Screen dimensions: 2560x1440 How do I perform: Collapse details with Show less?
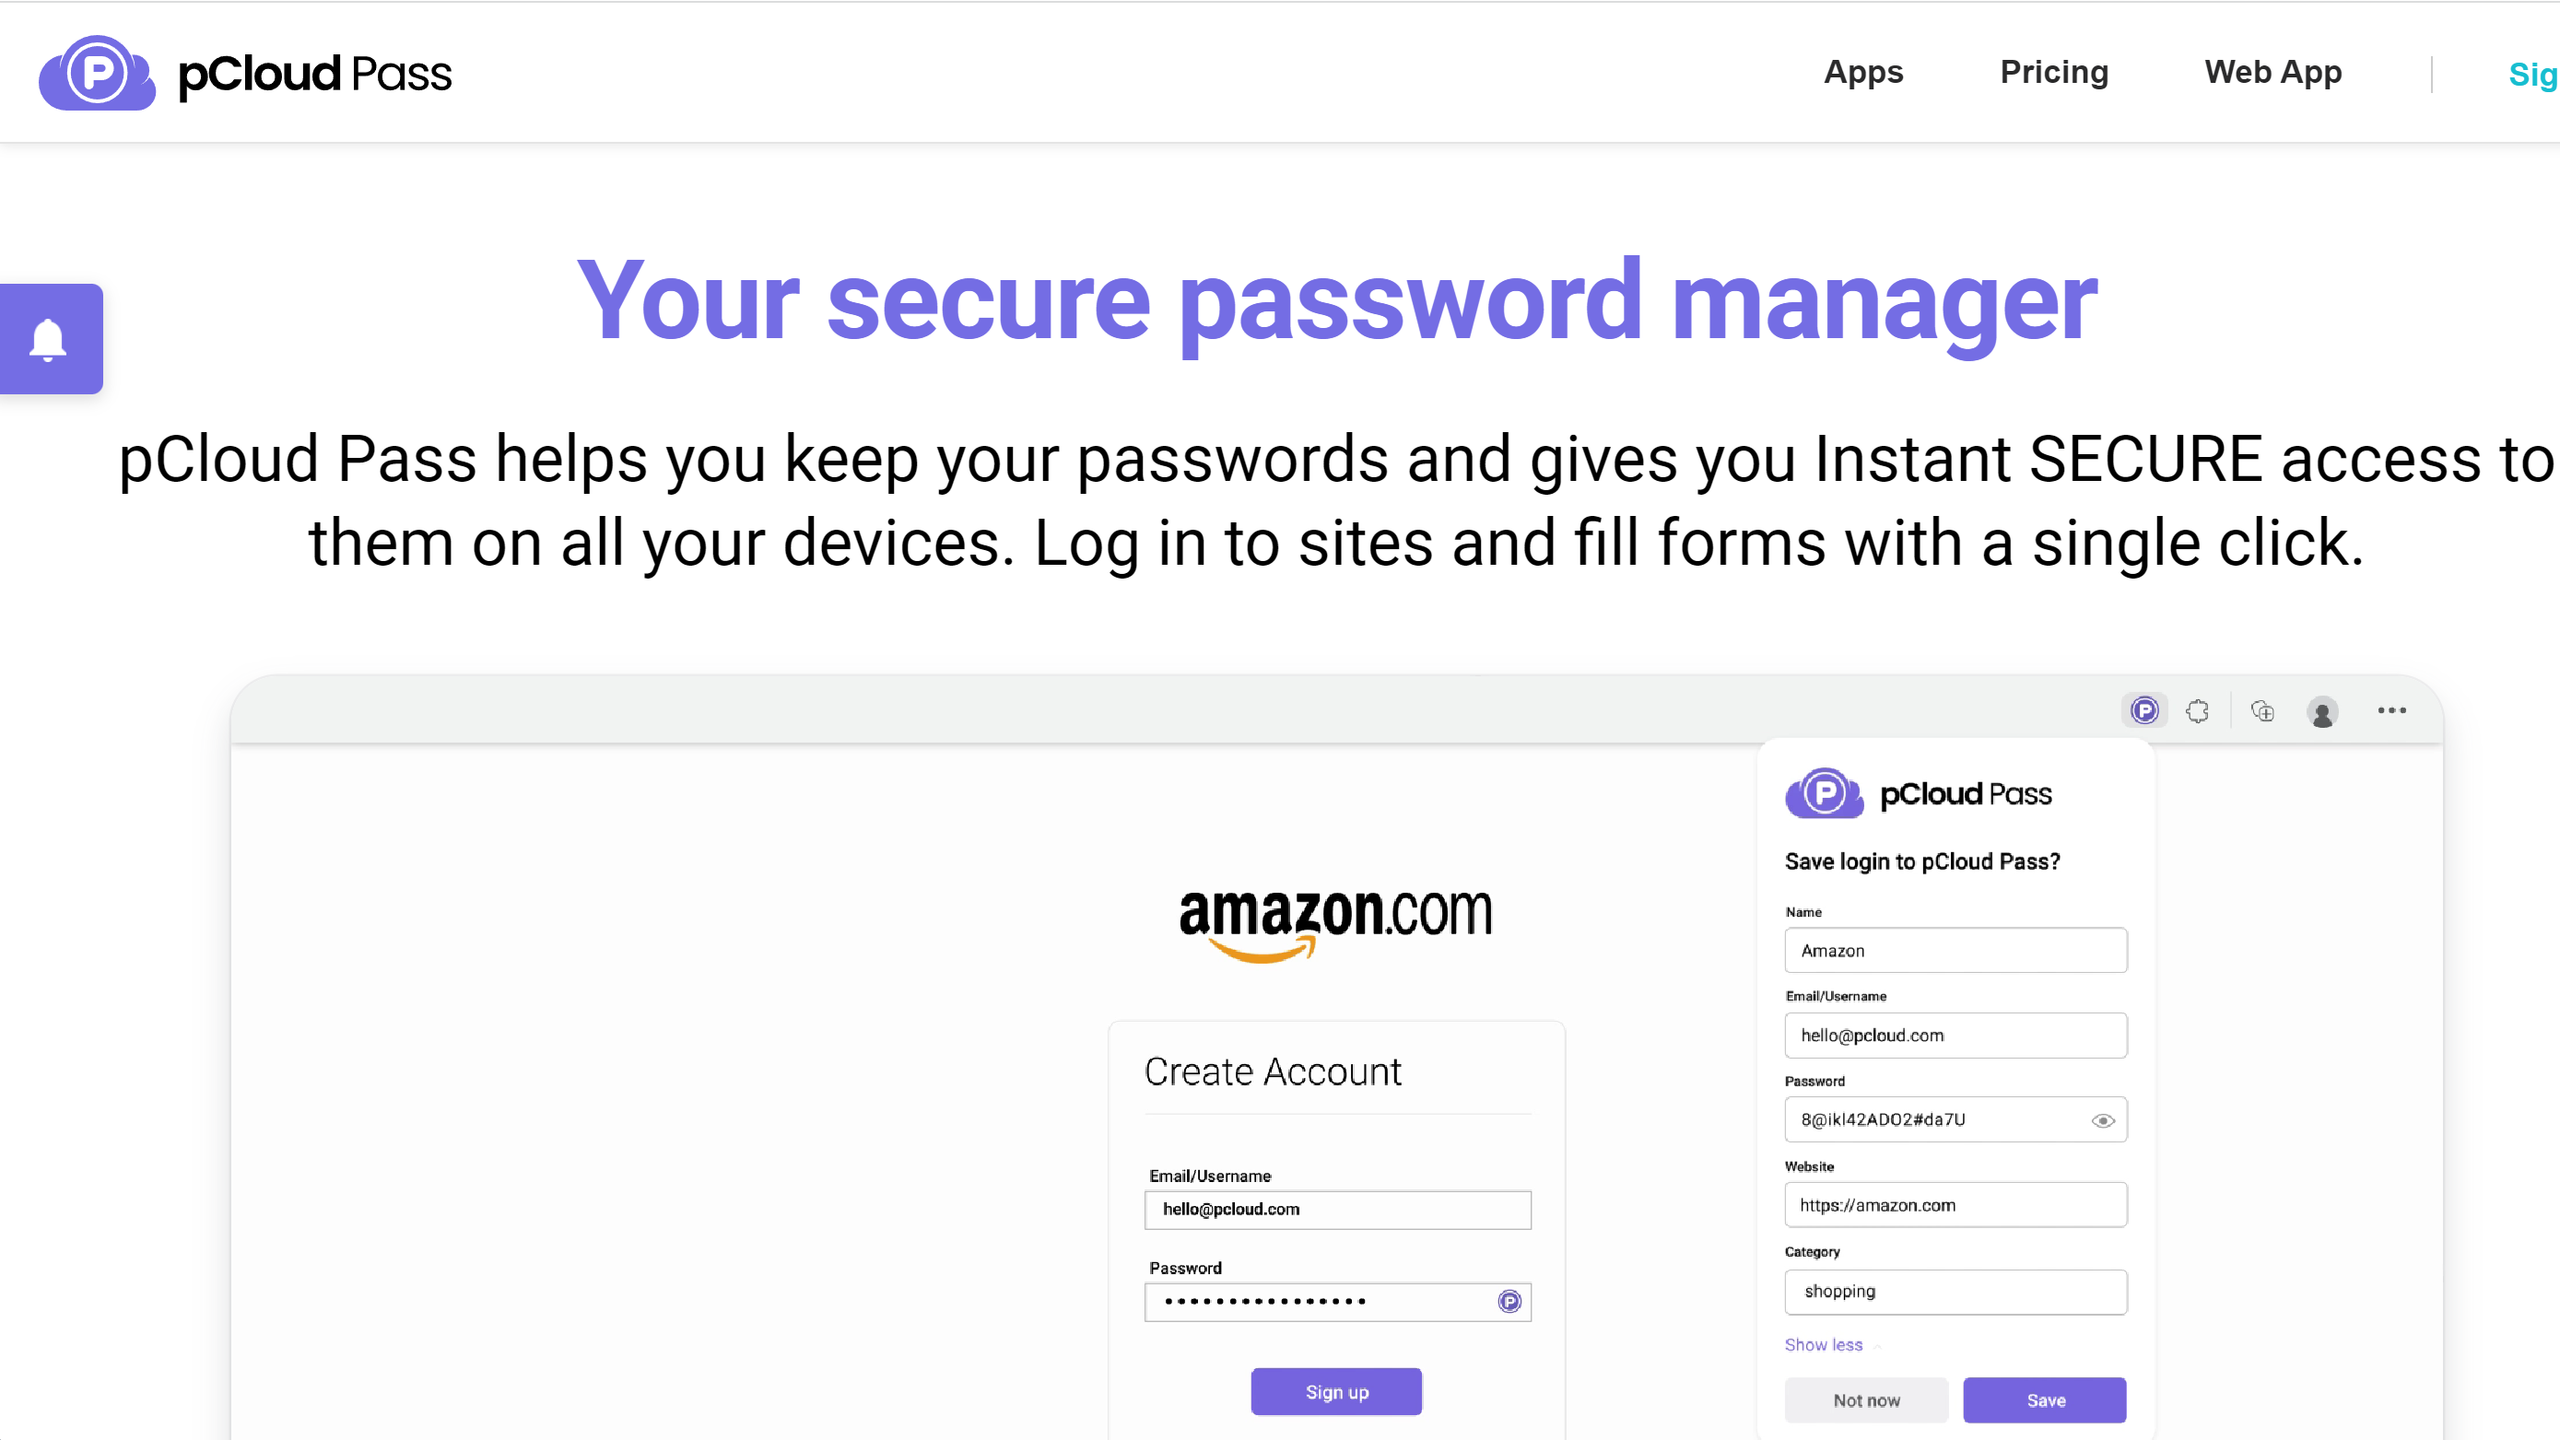coord(1823,1345)
